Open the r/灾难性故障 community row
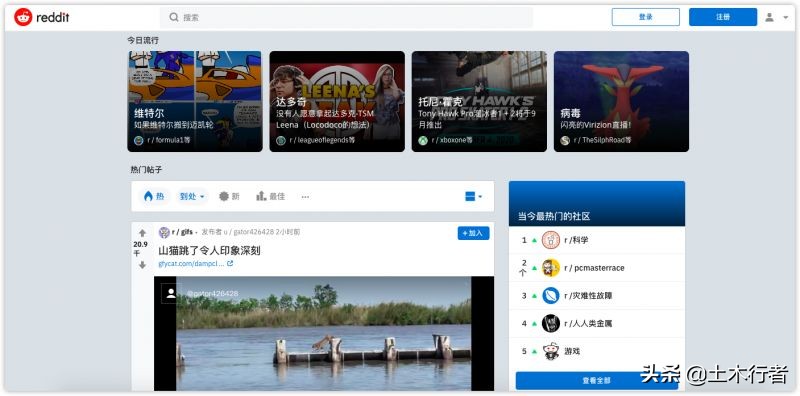800x396 pixels. pos(597,295)
